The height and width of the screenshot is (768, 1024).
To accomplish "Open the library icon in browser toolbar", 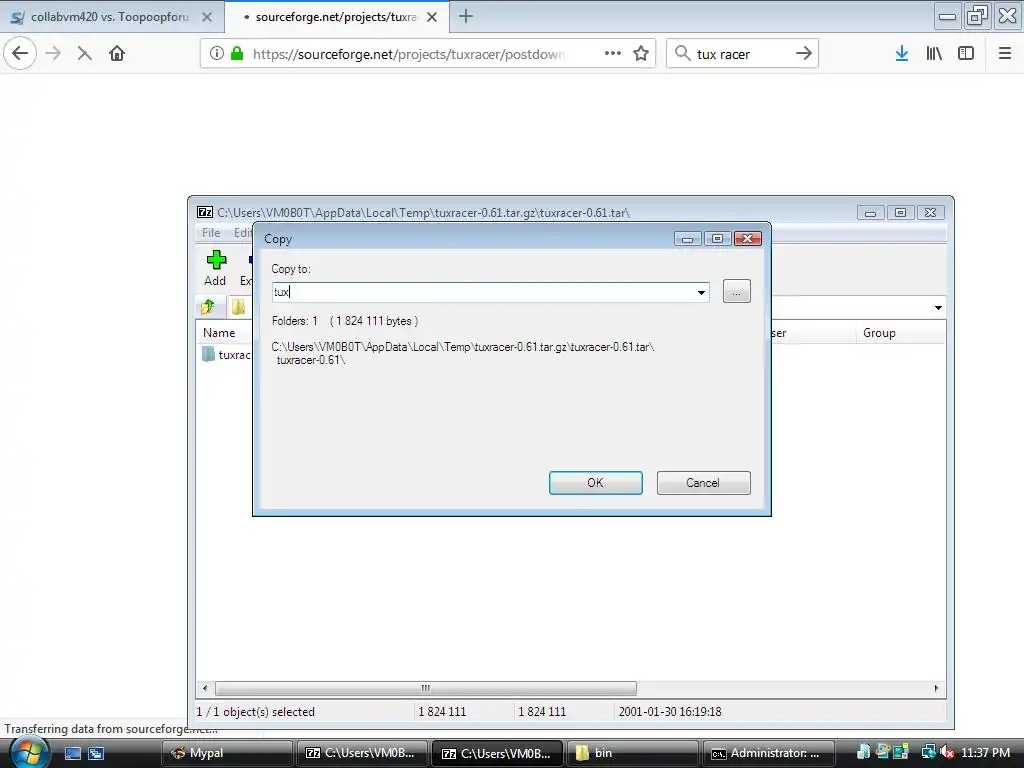I will (x=934, y=54).
